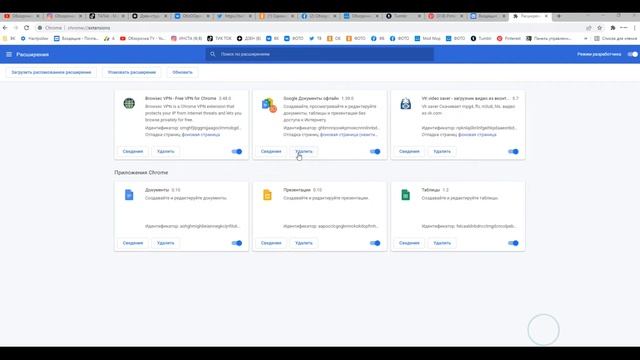Screen dimensions: 640x360
Task: Switch to the Pinterest browser tab
Action: (x=445, y=16)
